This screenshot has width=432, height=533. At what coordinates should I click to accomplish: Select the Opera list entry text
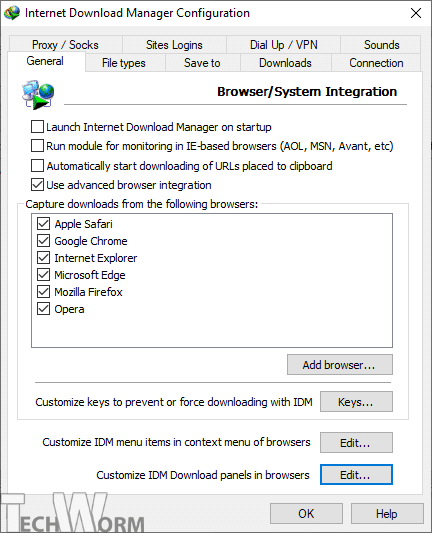[x=69, y=309]
